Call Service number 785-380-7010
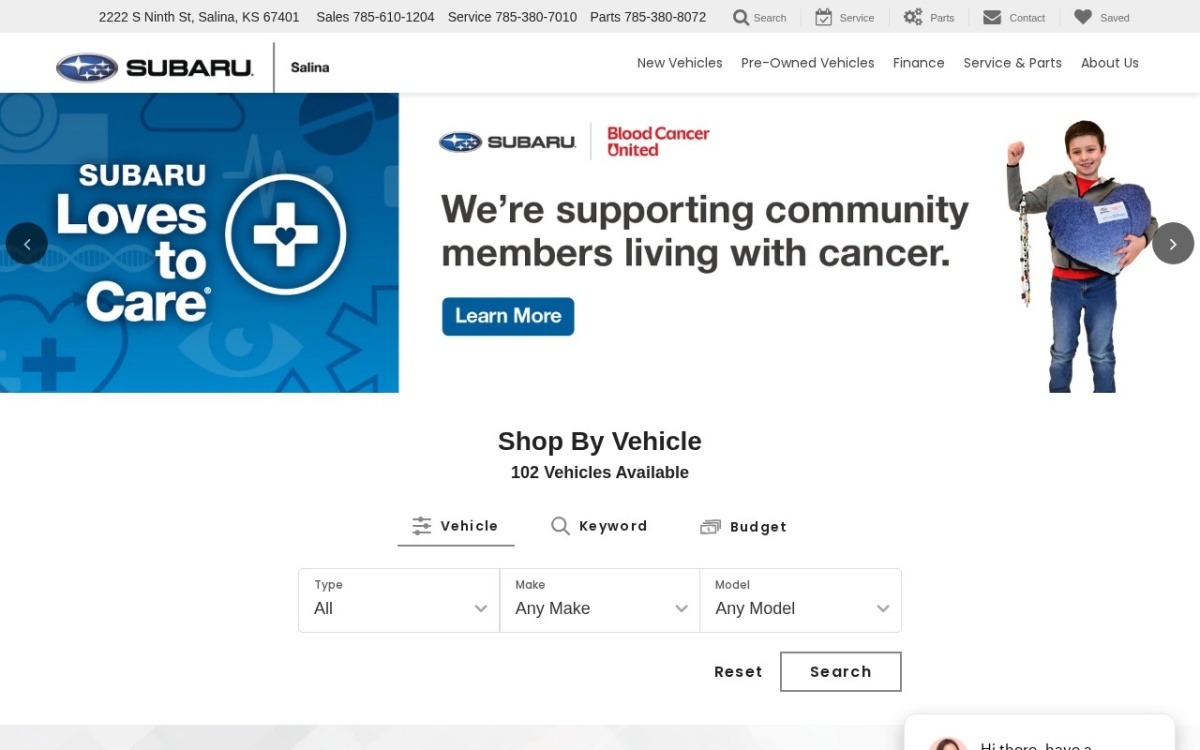 pos(512,17)
